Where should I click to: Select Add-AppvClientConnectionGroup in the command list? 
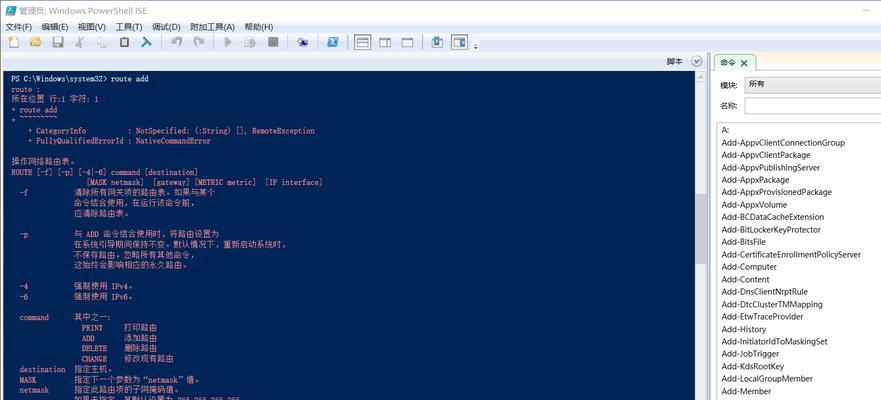coord(783,143)
